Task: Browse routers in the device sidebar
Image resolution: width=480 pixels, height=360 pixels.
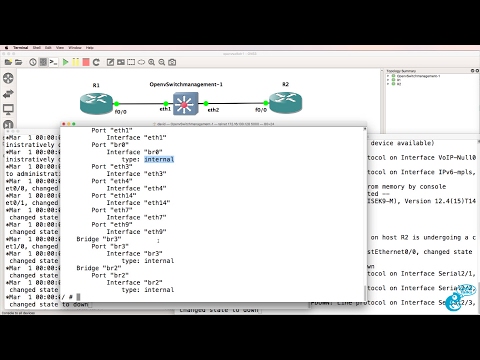Action: (8, 78)
